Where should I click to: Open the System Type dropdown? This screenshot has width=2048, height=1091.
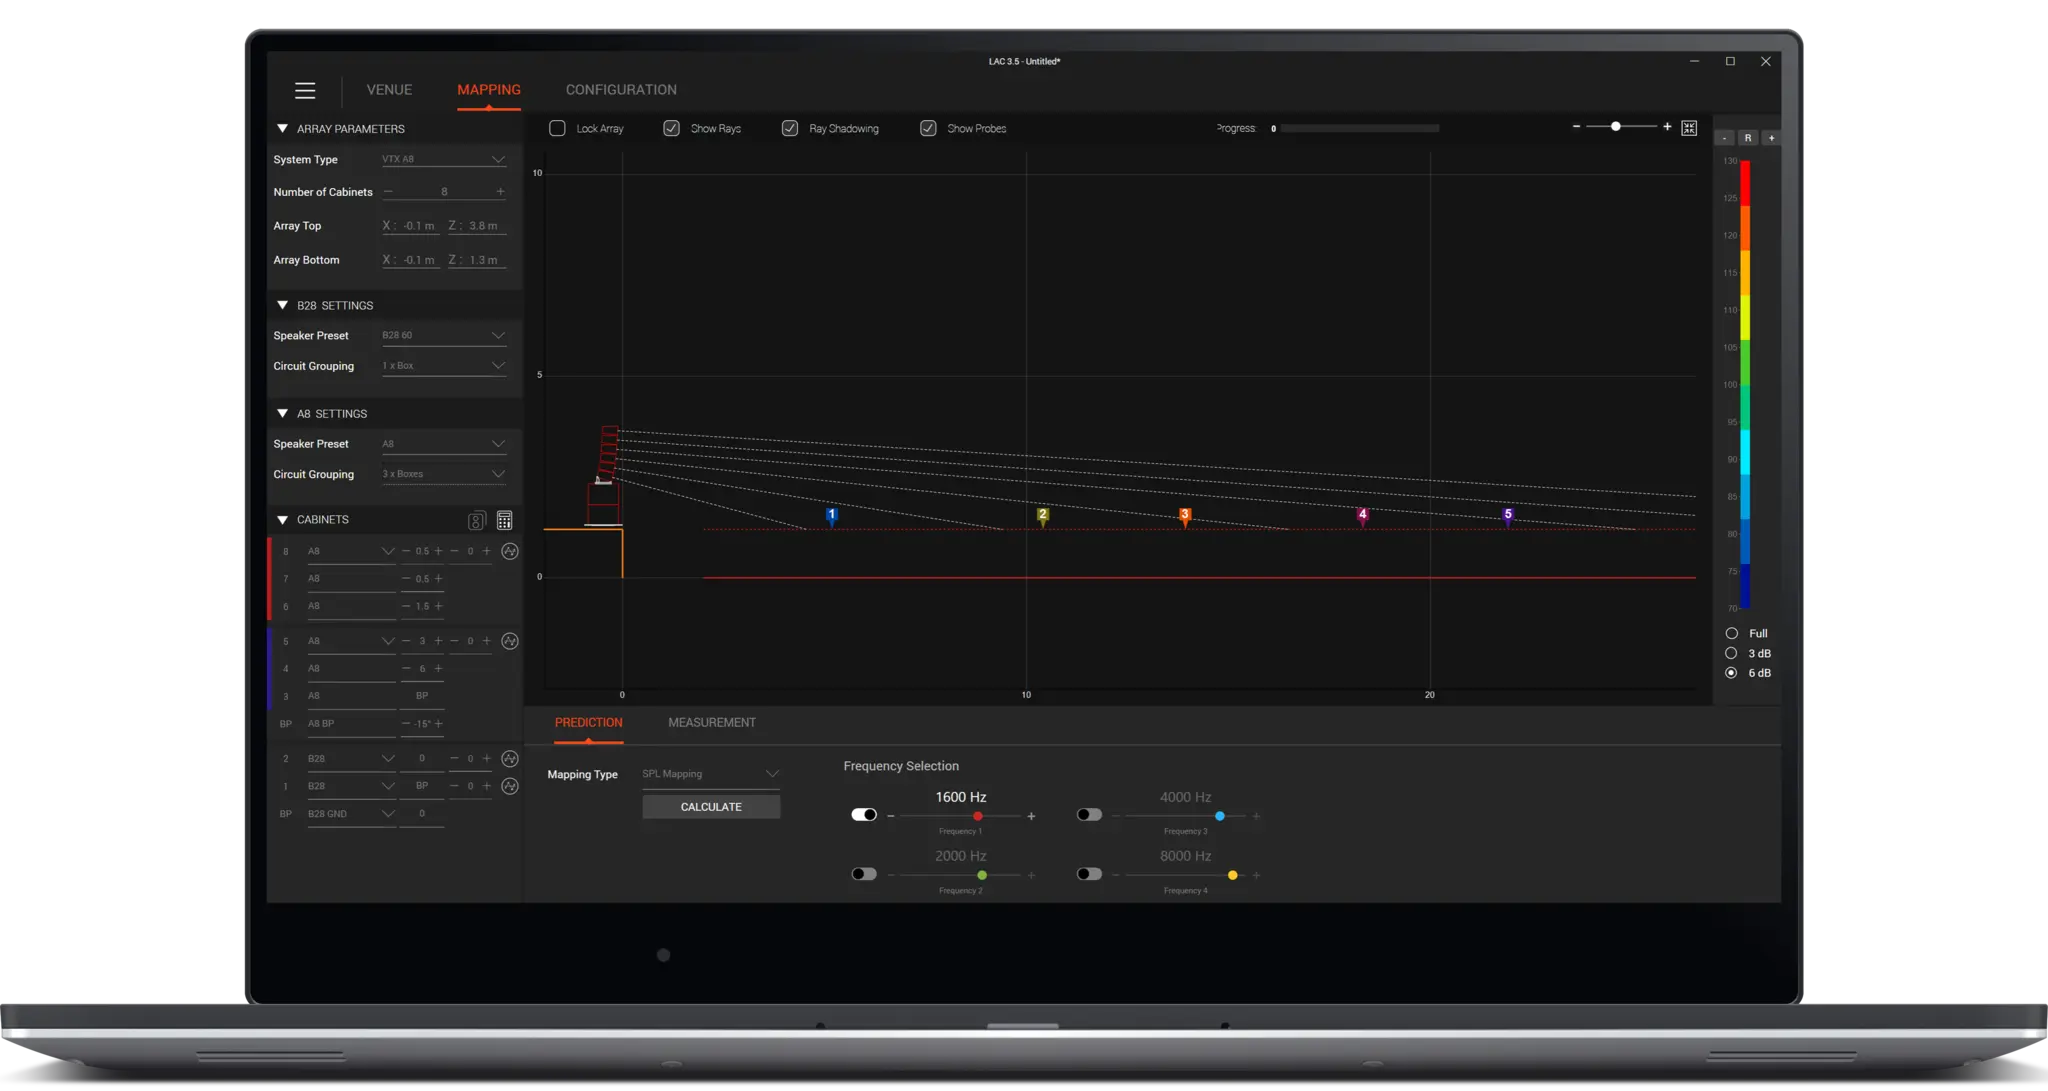click(x=443, y=159)
